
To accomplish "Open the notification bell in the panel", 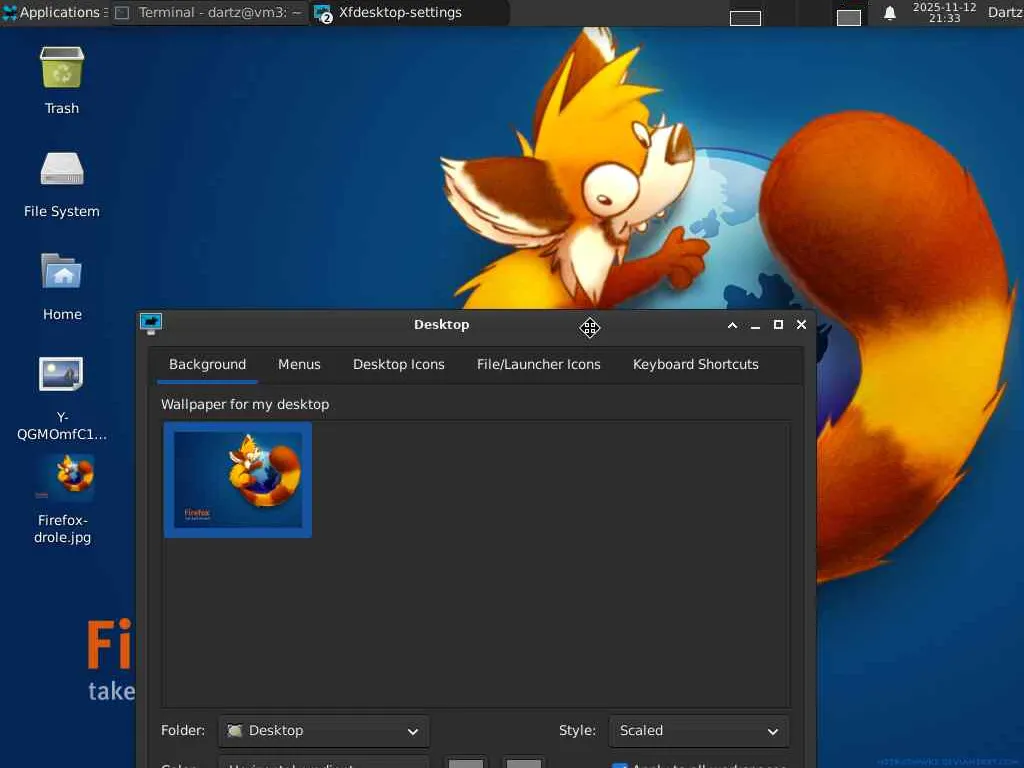I will point(889,13).
